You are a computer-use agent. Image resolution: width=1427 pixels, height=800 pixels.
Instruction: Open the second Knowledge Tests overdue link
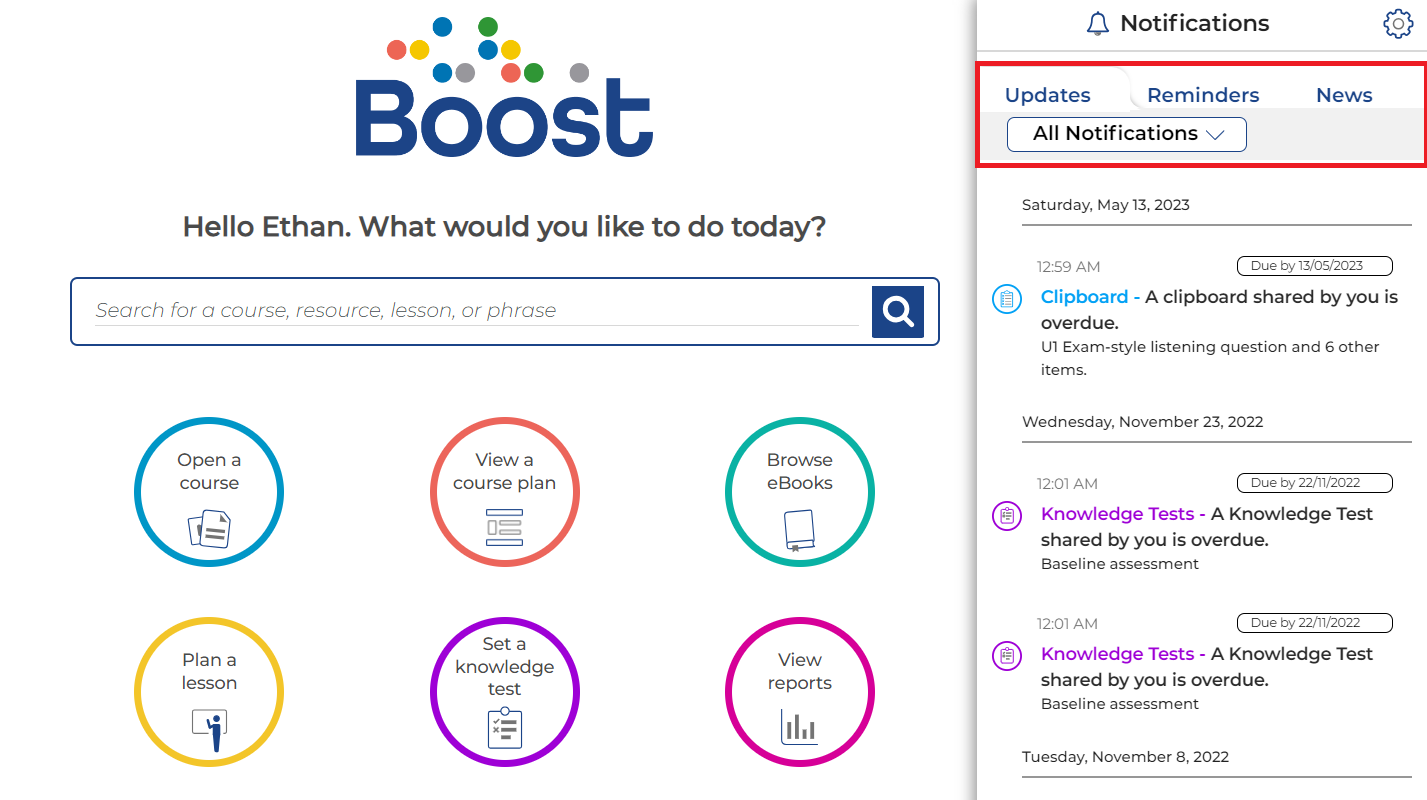pos(1117,654)
